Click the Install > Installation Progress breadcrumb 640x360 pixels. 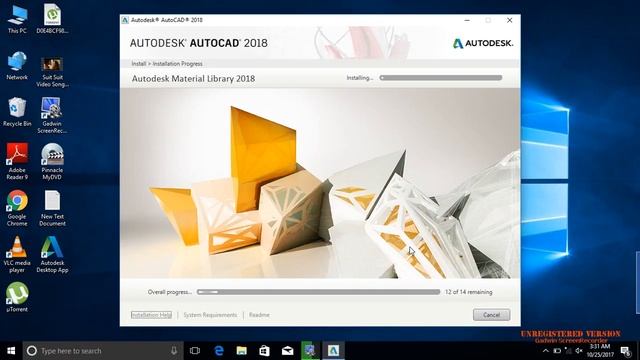[167, 64]
